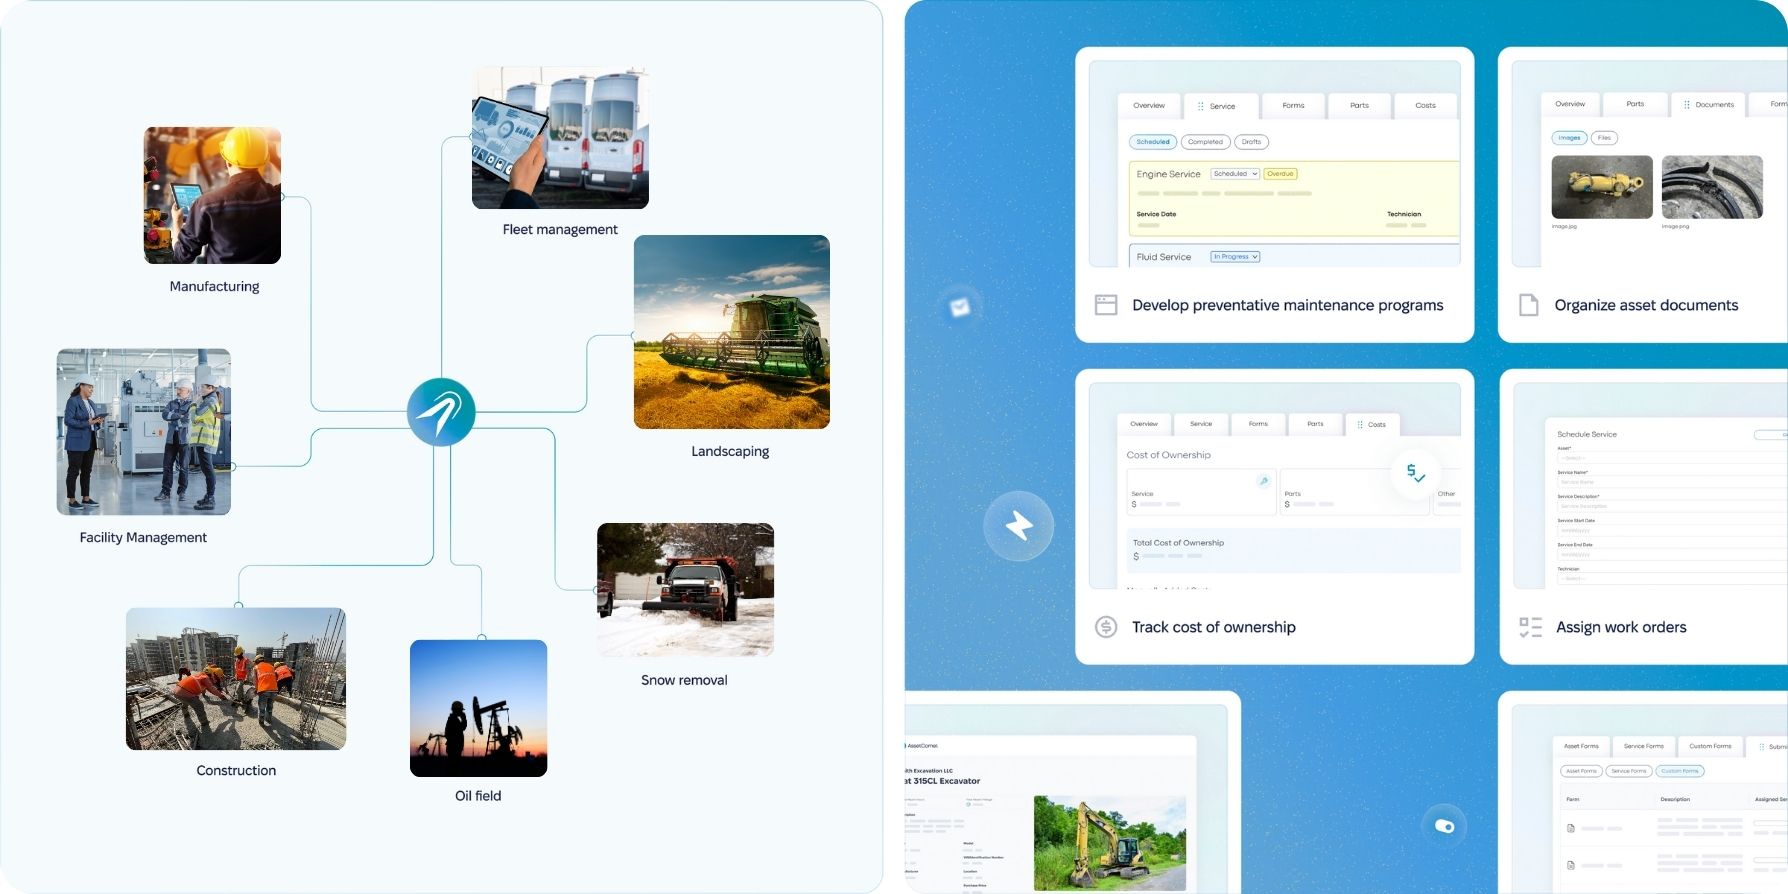Select the Custom Forms tab in the forms card
1788x894 pixels.
coord(1710,746)
